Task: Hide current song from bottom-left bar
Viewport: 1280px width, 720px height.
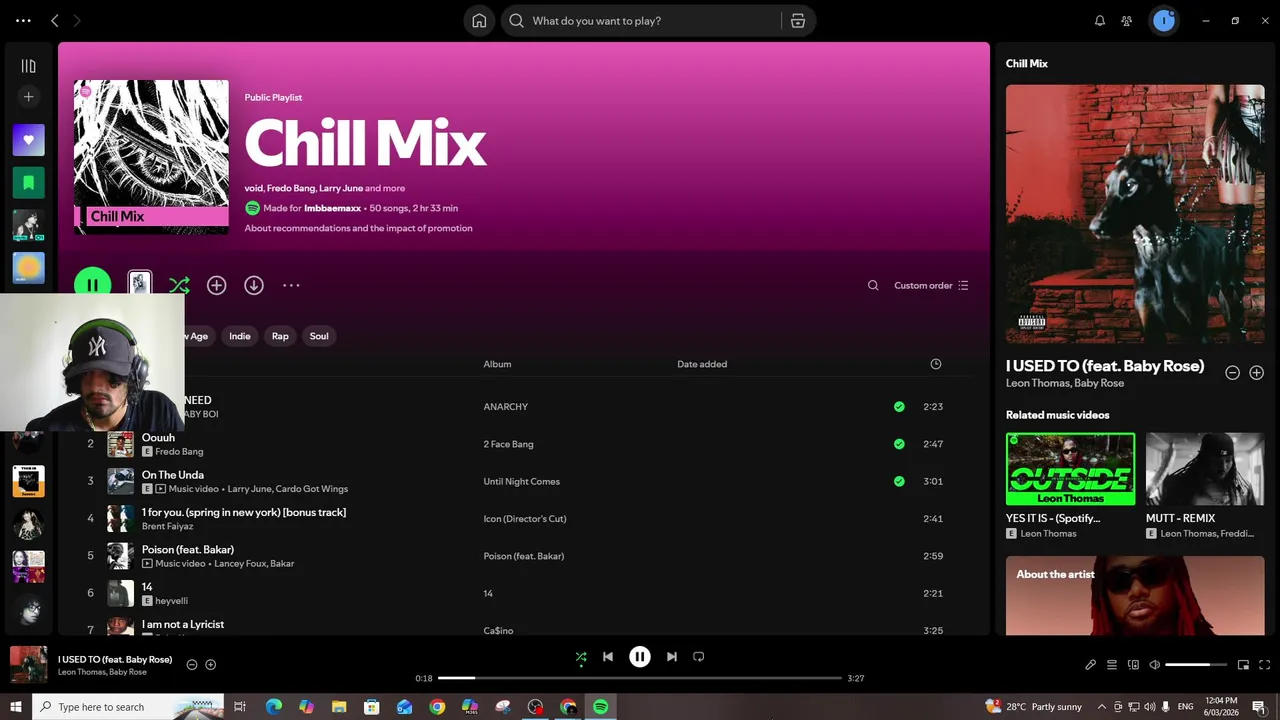Action: pyautogui.click(x=192, y=664)
